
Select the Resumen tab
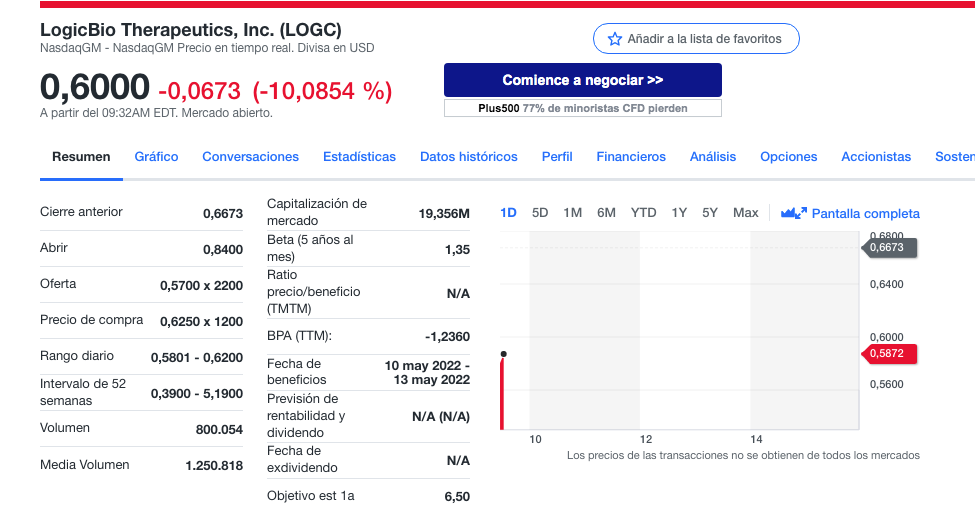(x=81, y=157)
